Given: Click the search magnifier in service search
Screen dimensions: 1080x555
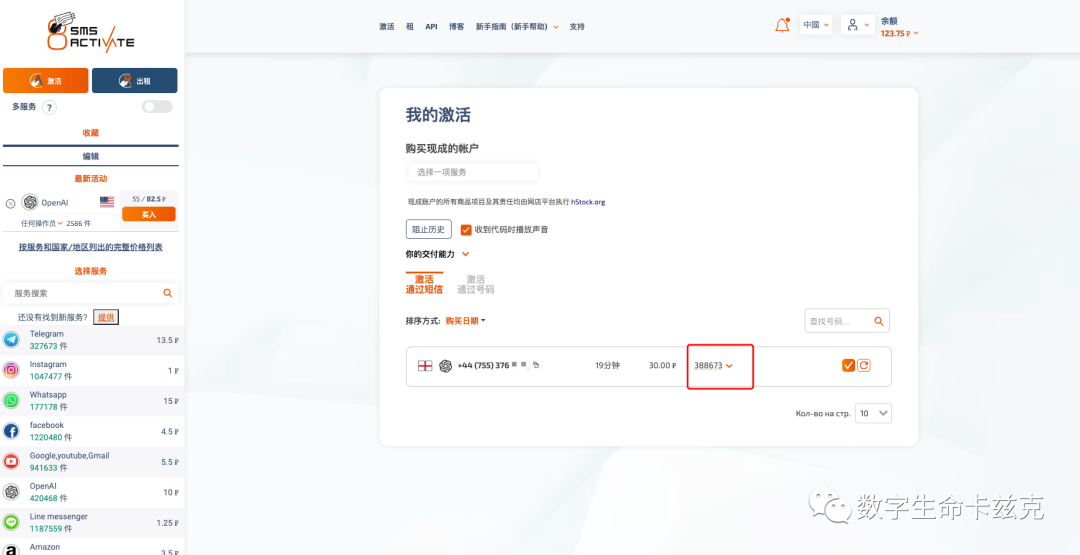Looking at the screenshot, I should 167,293.
